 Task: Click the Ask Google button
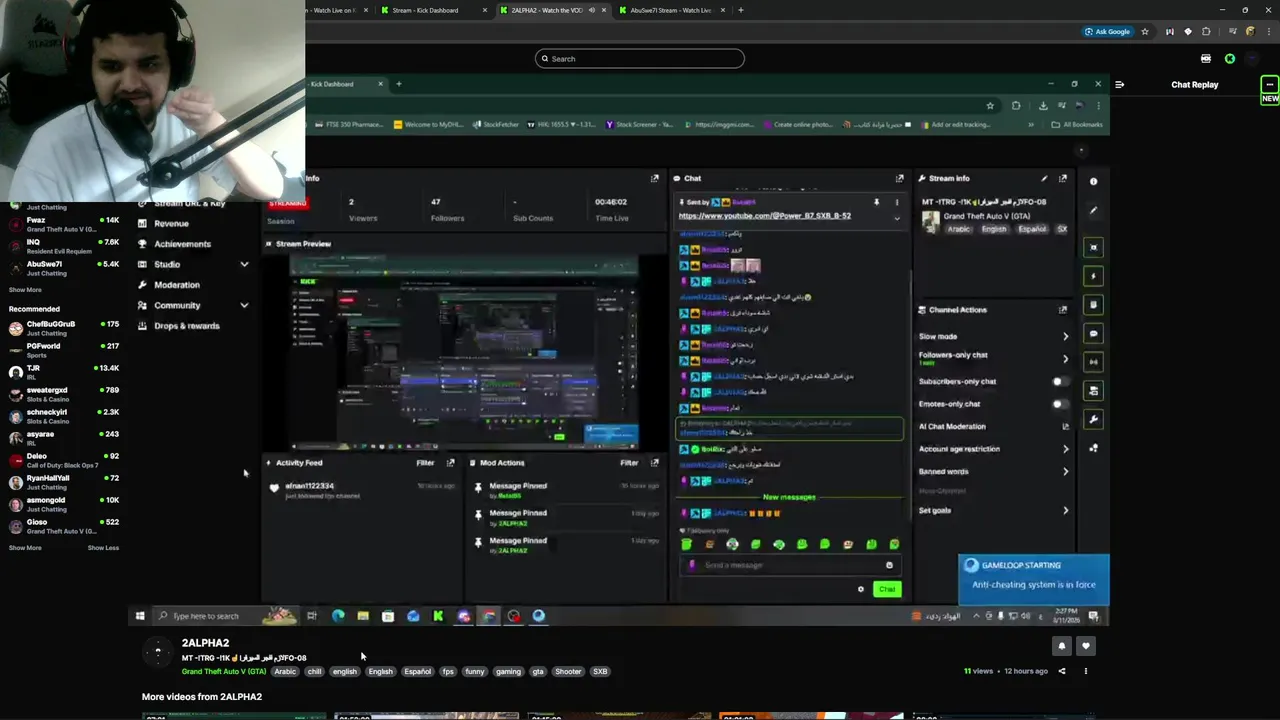1107,32
